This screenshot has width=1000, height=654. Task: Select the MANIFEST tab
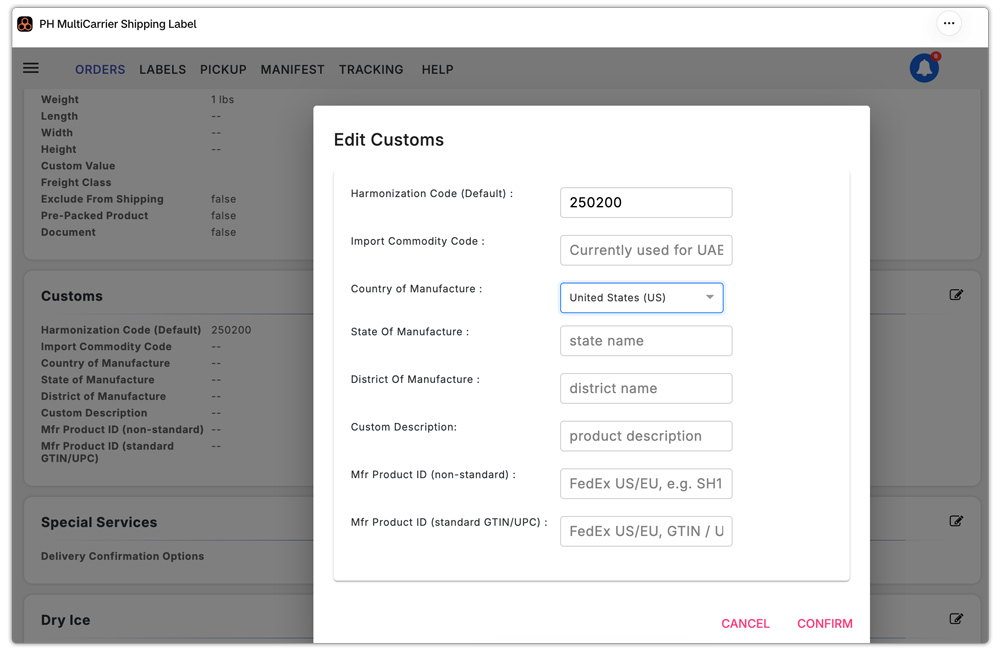click(x=292, y=70)
